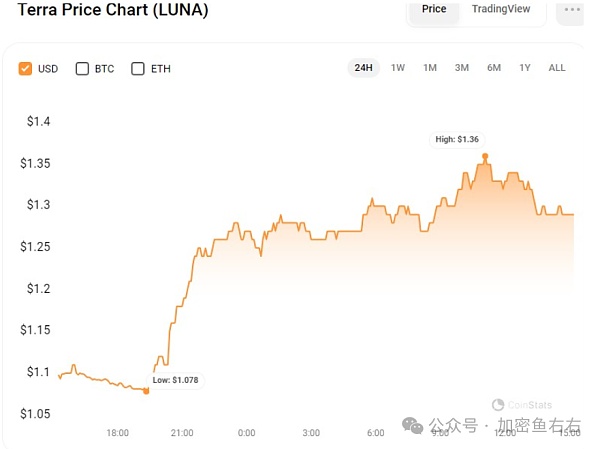Enable the ETH currency checkbox
The image size is (600, 449).
(x=138, y=69)
